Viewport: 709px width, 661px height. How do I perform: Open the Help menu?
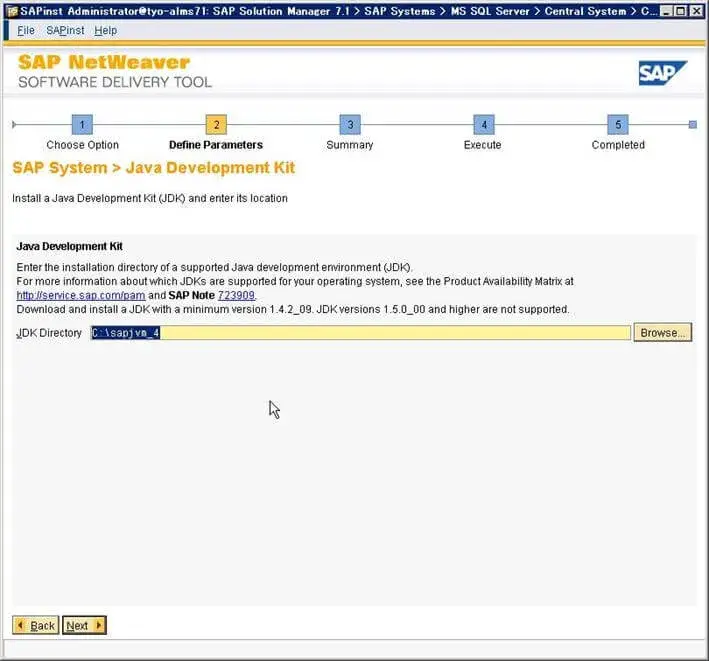[x=105, y=30]
